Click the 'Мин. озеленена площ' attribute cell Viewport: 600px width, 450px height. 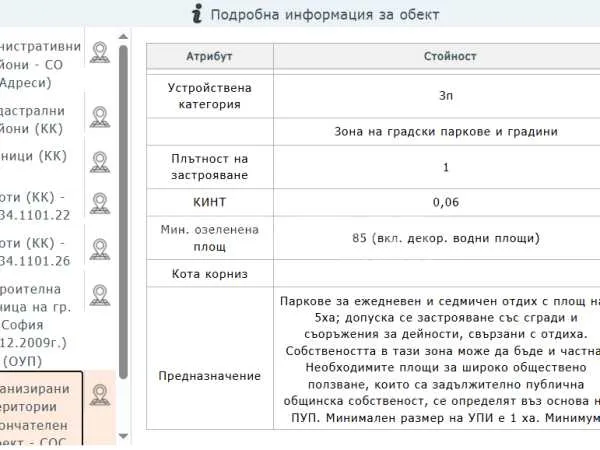(x=210, y=238)
